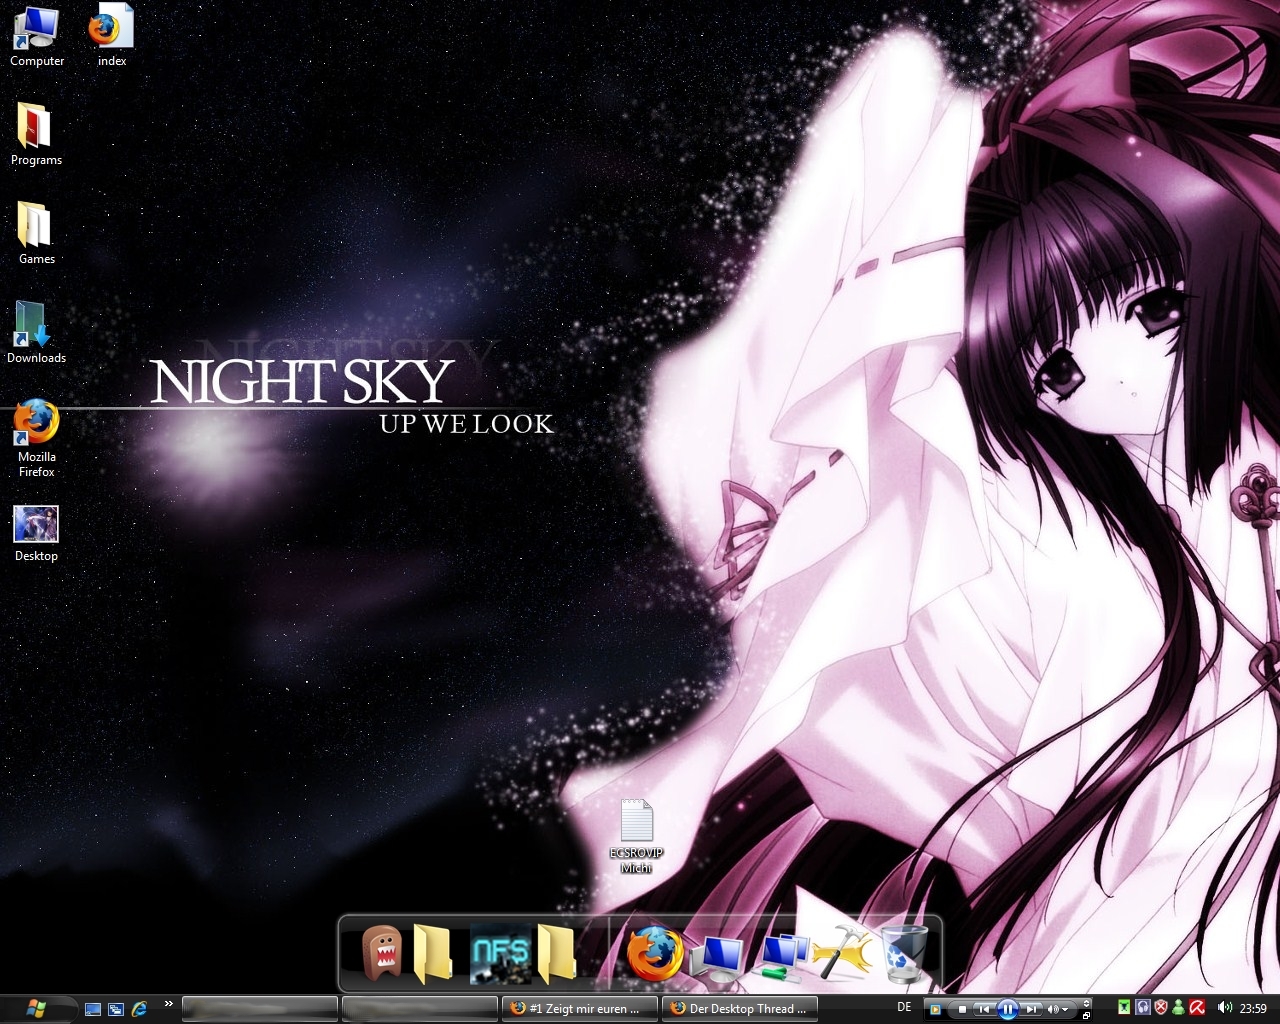Launch the NFS game from the dock
1280x1024 pixels.
pos(500,954)
